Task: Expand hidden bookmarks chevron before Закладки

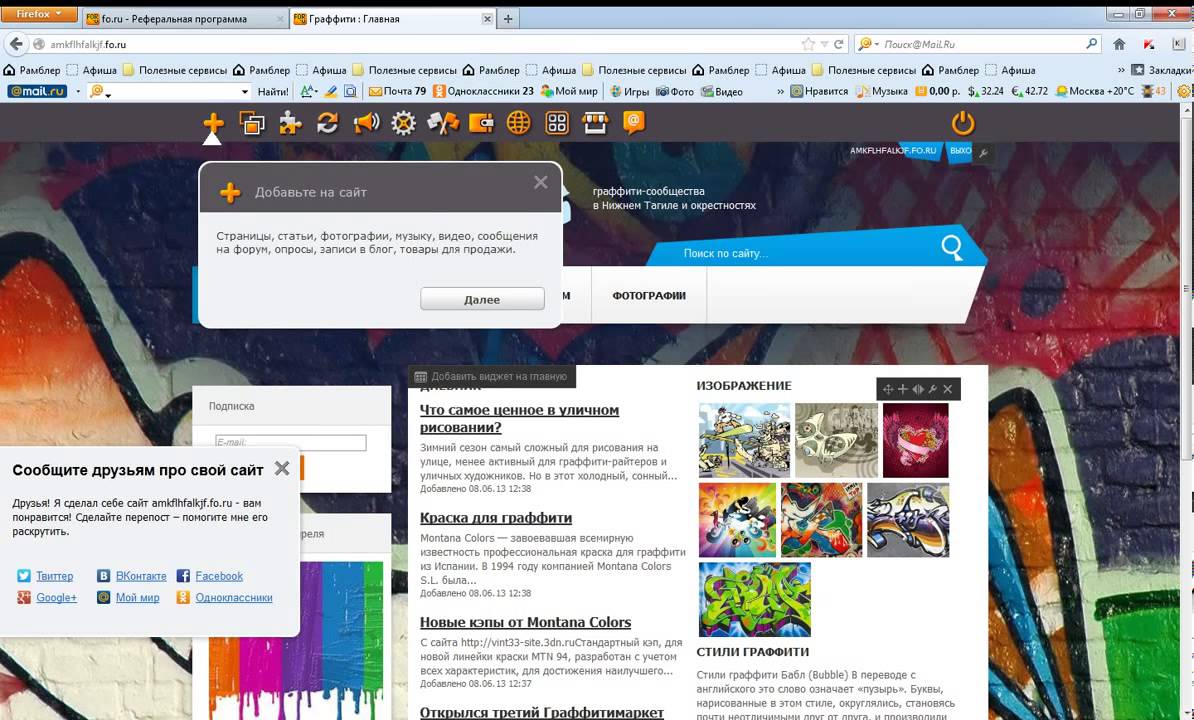Action: coord(1121,70)
